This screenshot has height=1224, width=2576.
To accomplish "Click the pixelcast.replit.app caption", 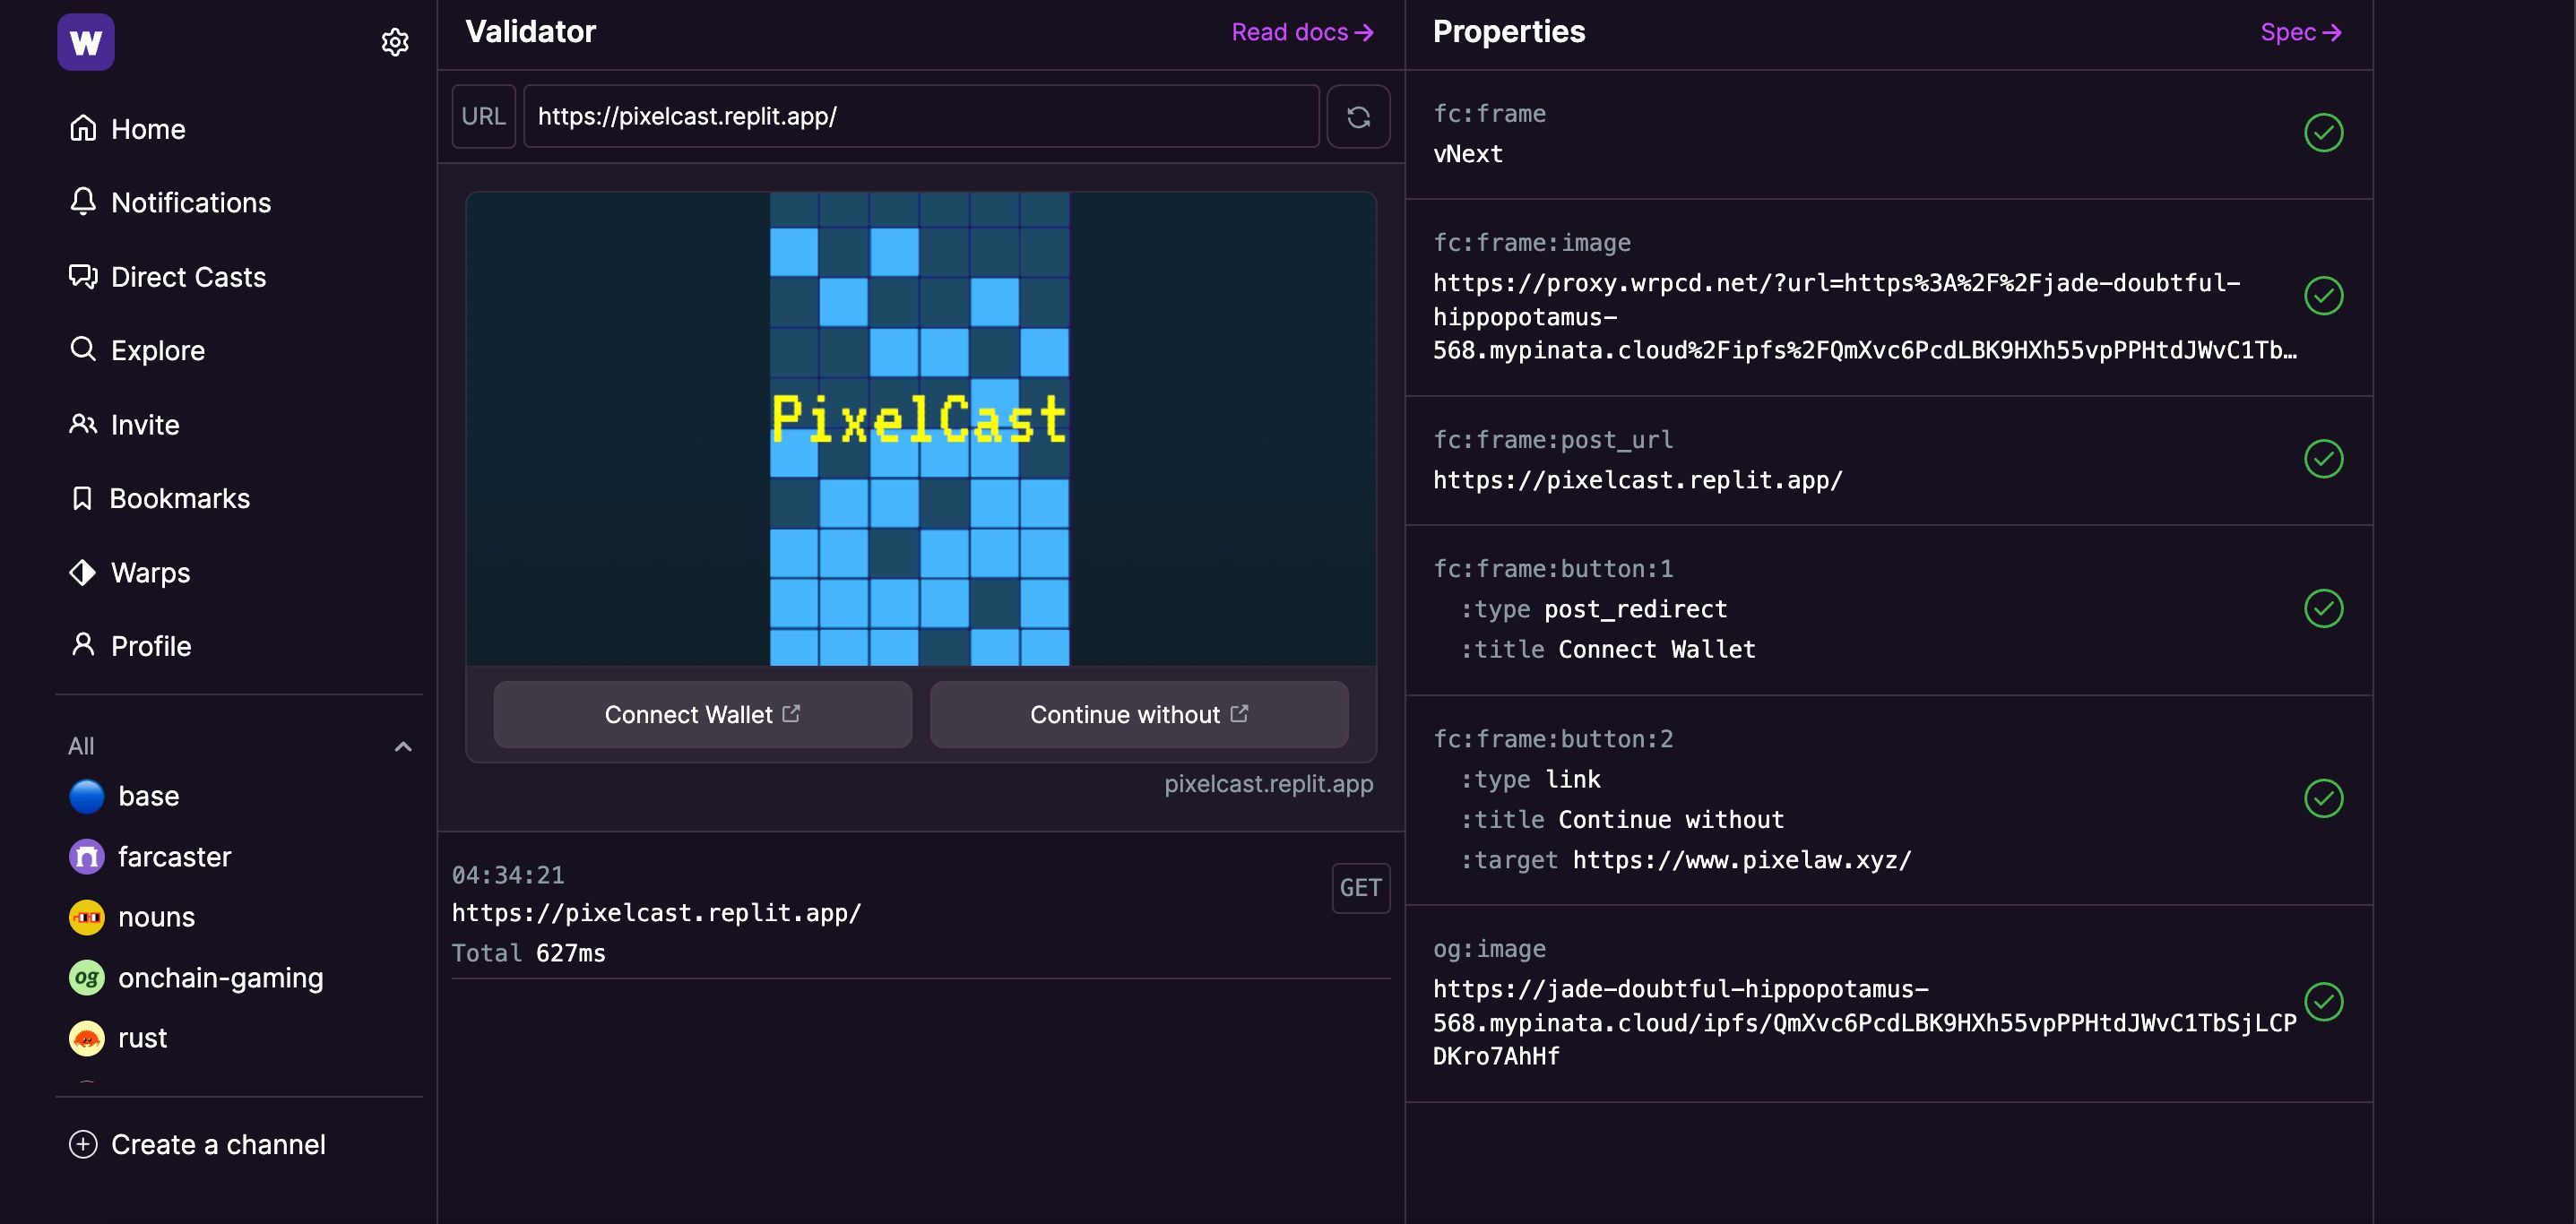I will (x=1268, y=784).
